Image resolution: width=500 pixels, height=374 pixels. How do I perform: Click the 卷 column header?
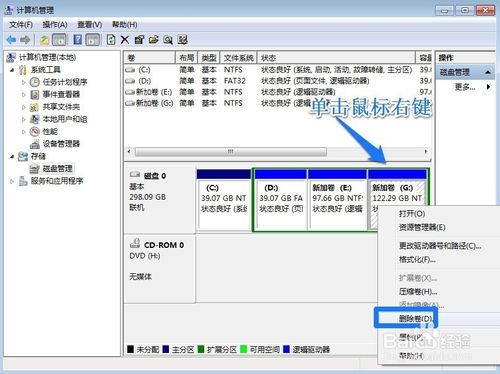[x=150, y=58]
